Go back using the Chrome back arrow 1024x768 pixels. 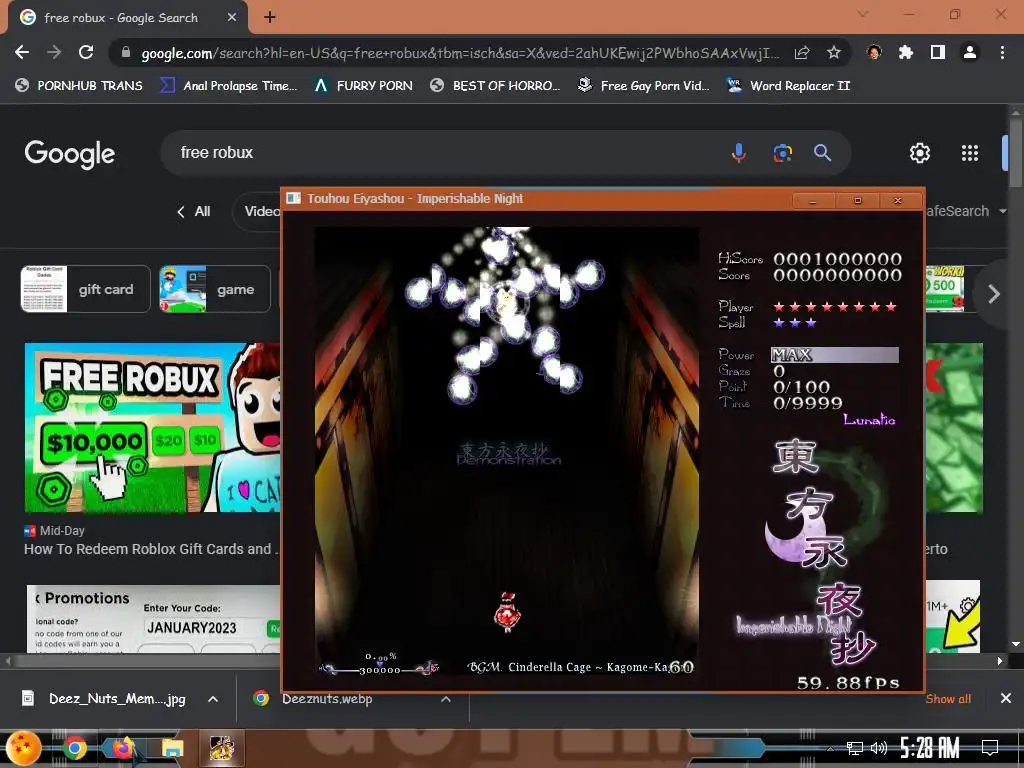point(22,52)
